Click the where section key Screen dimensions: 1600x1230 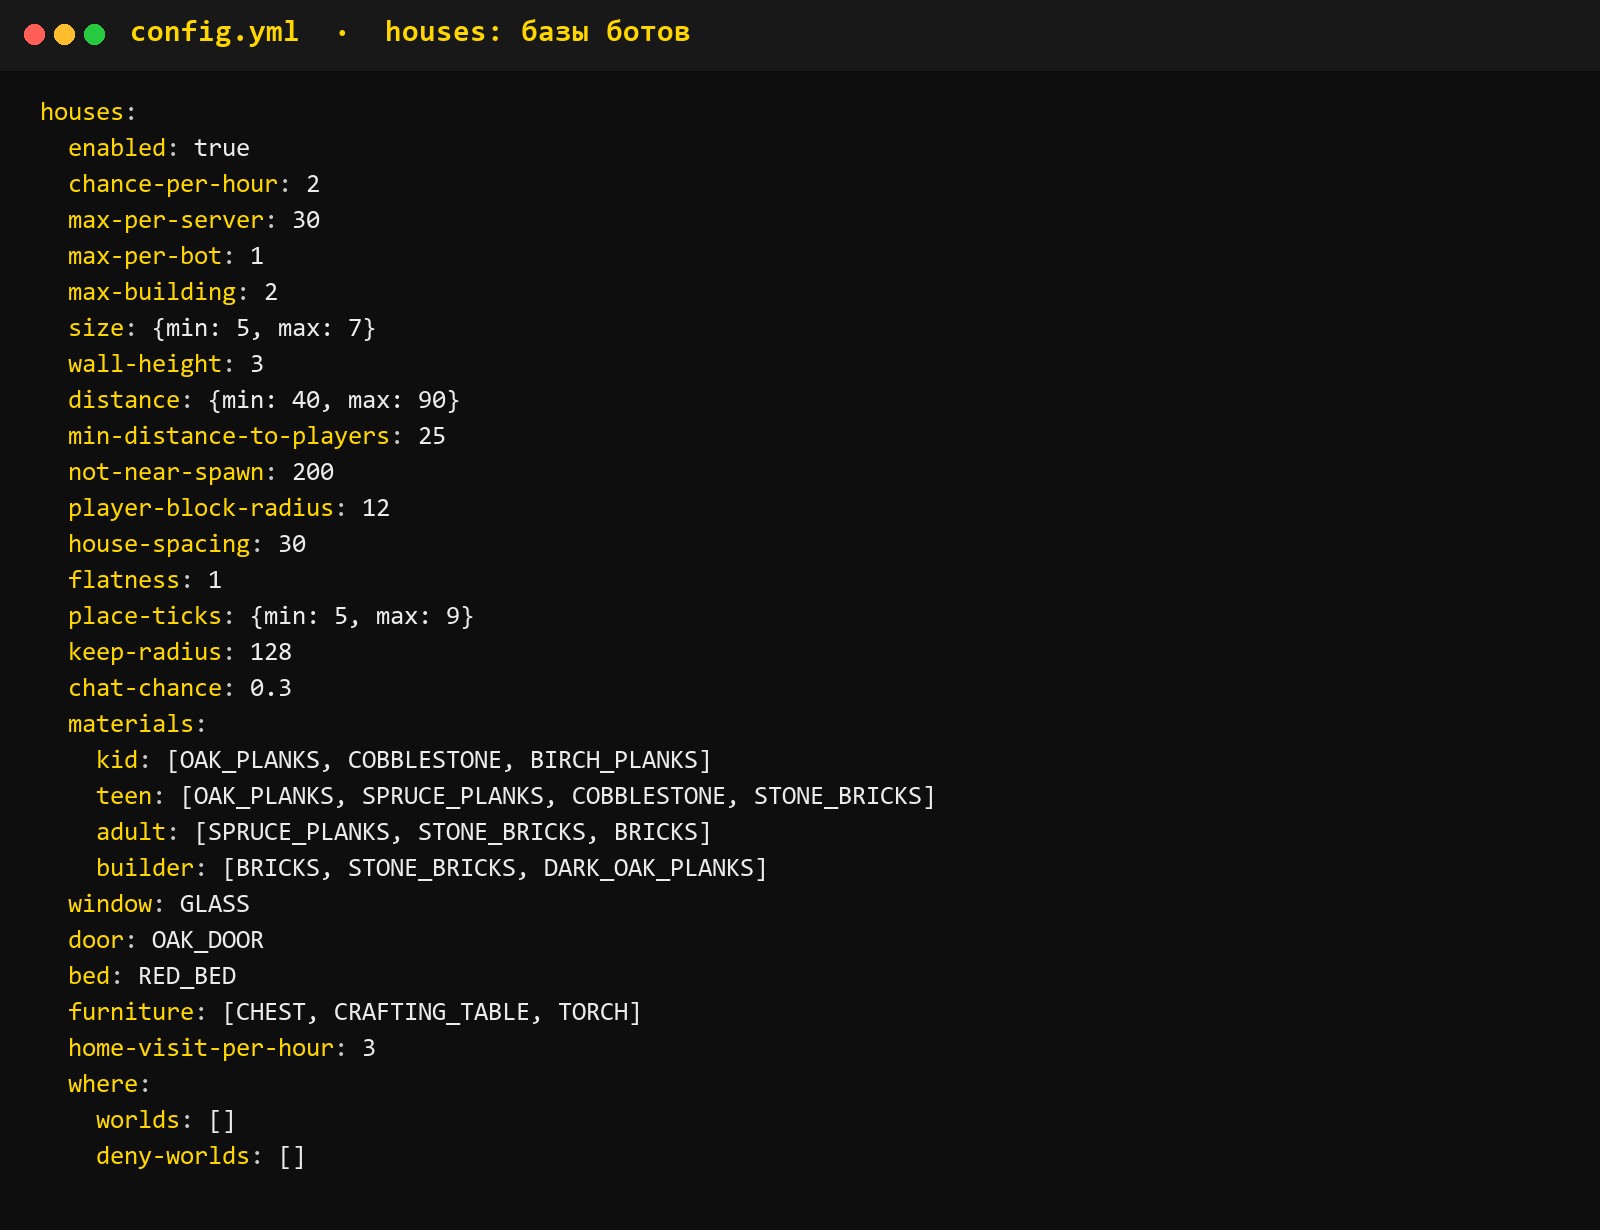(x=103, y=1084)
